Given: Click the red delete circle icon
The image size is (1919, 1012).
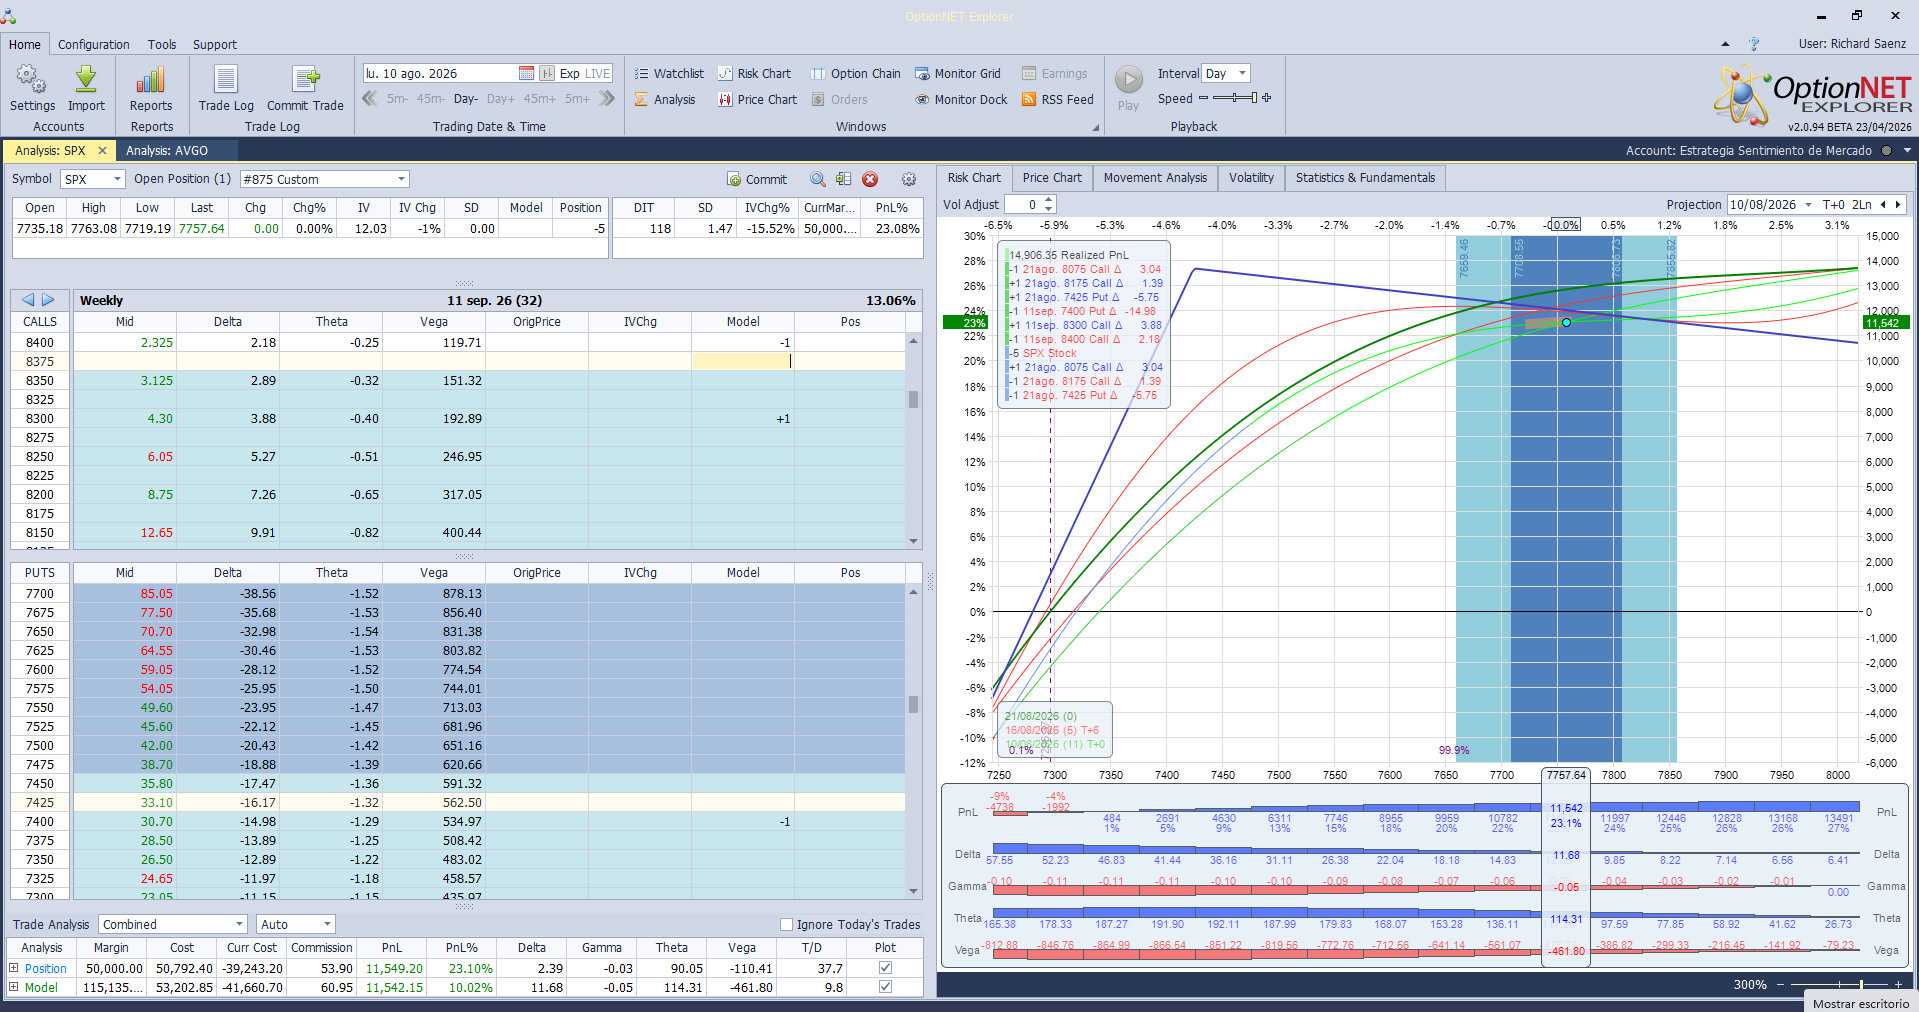Looking at the screenshot, I should click(x=870, y=179).
